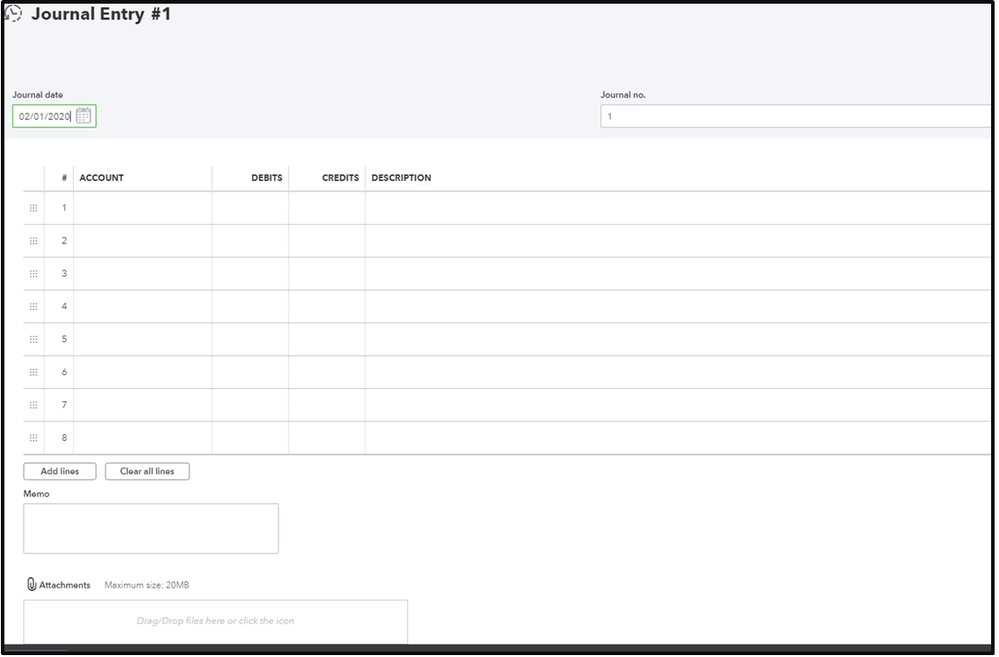The image size is (999, 657).
Task: Click the Attachments label
Action: pos(65,585)
